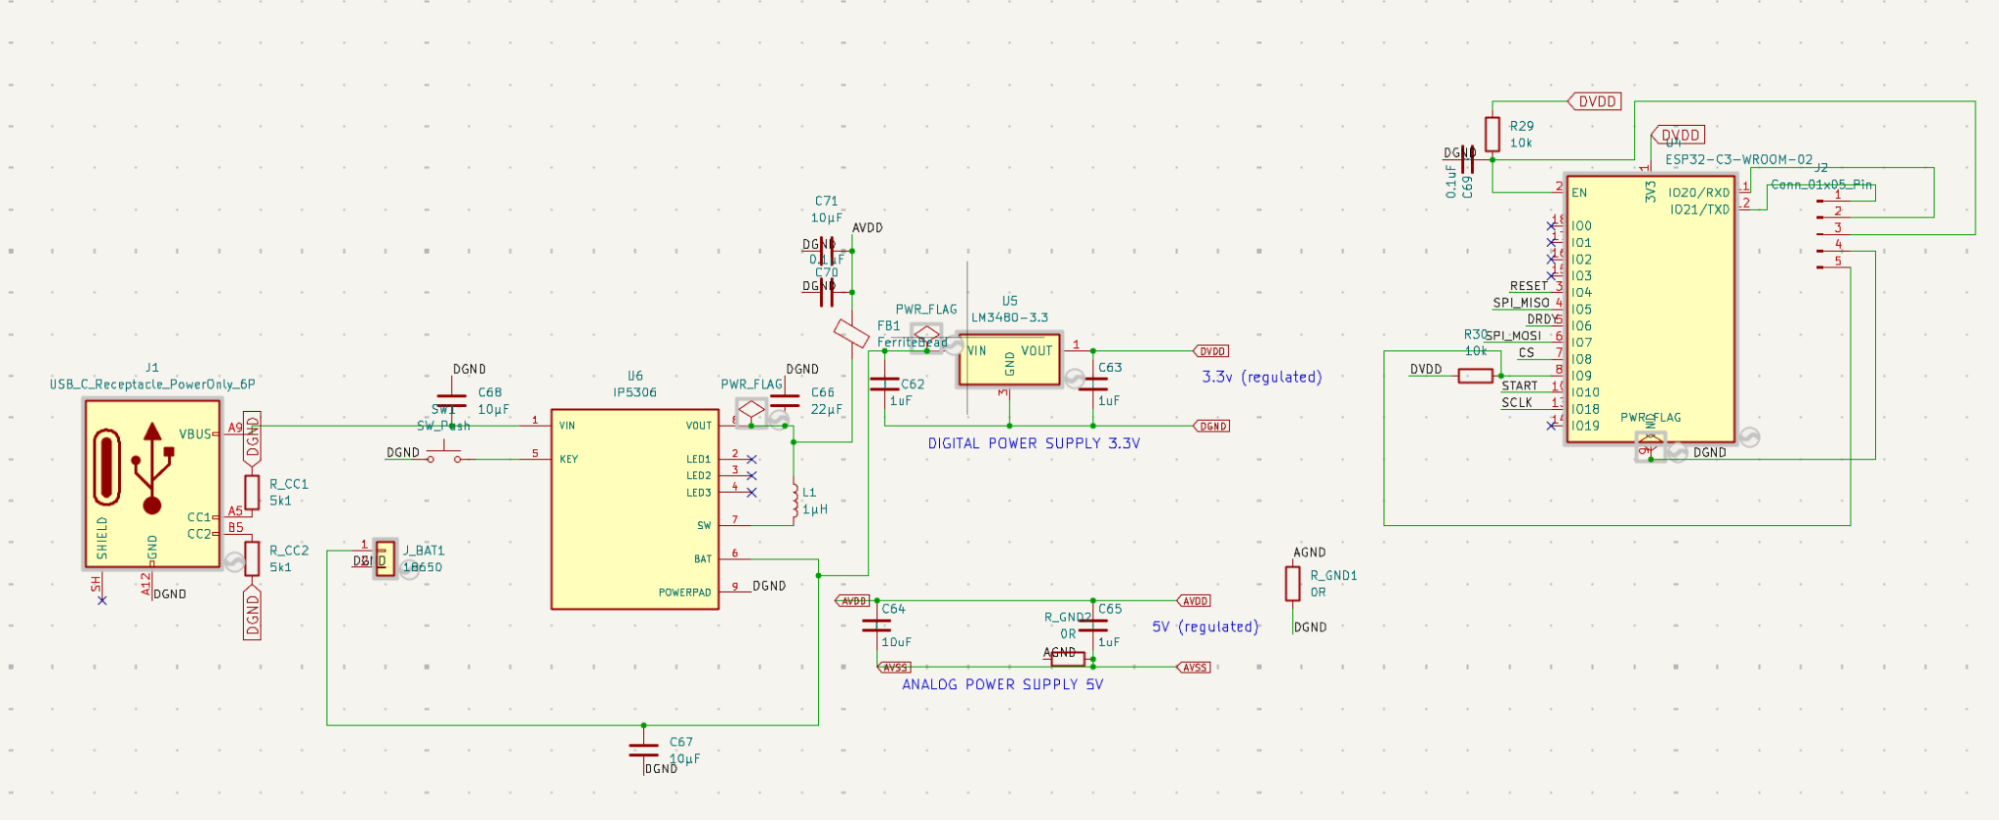Click the no-connect X on LED3 pin

[x=752, y=492]
